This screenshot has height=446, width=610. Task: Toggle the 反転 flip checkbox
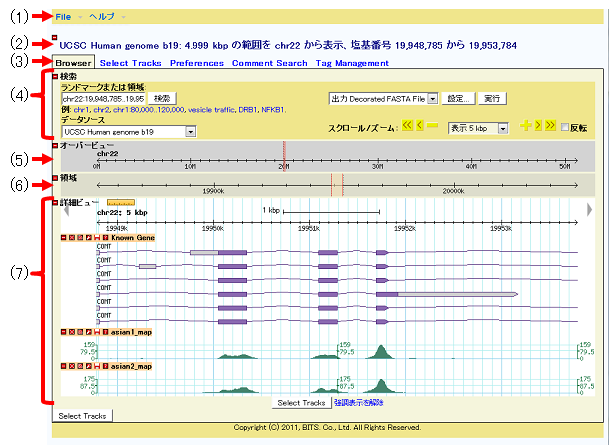click(564, 127)
